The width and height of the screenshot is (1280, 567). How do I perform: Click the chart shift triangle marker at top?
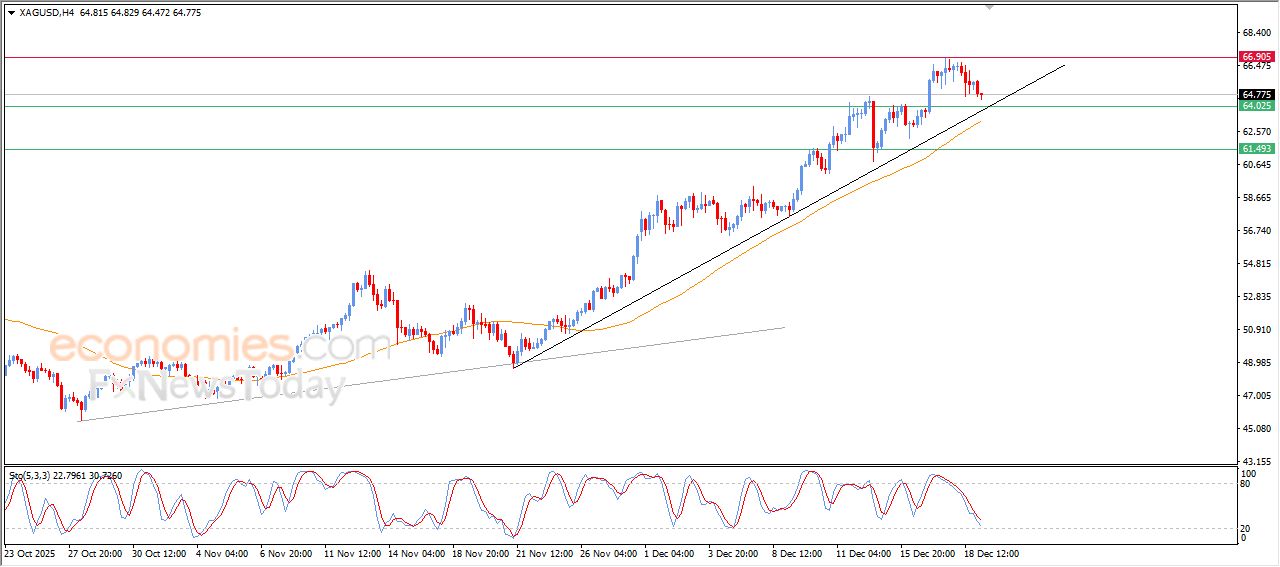click(989, 8)
